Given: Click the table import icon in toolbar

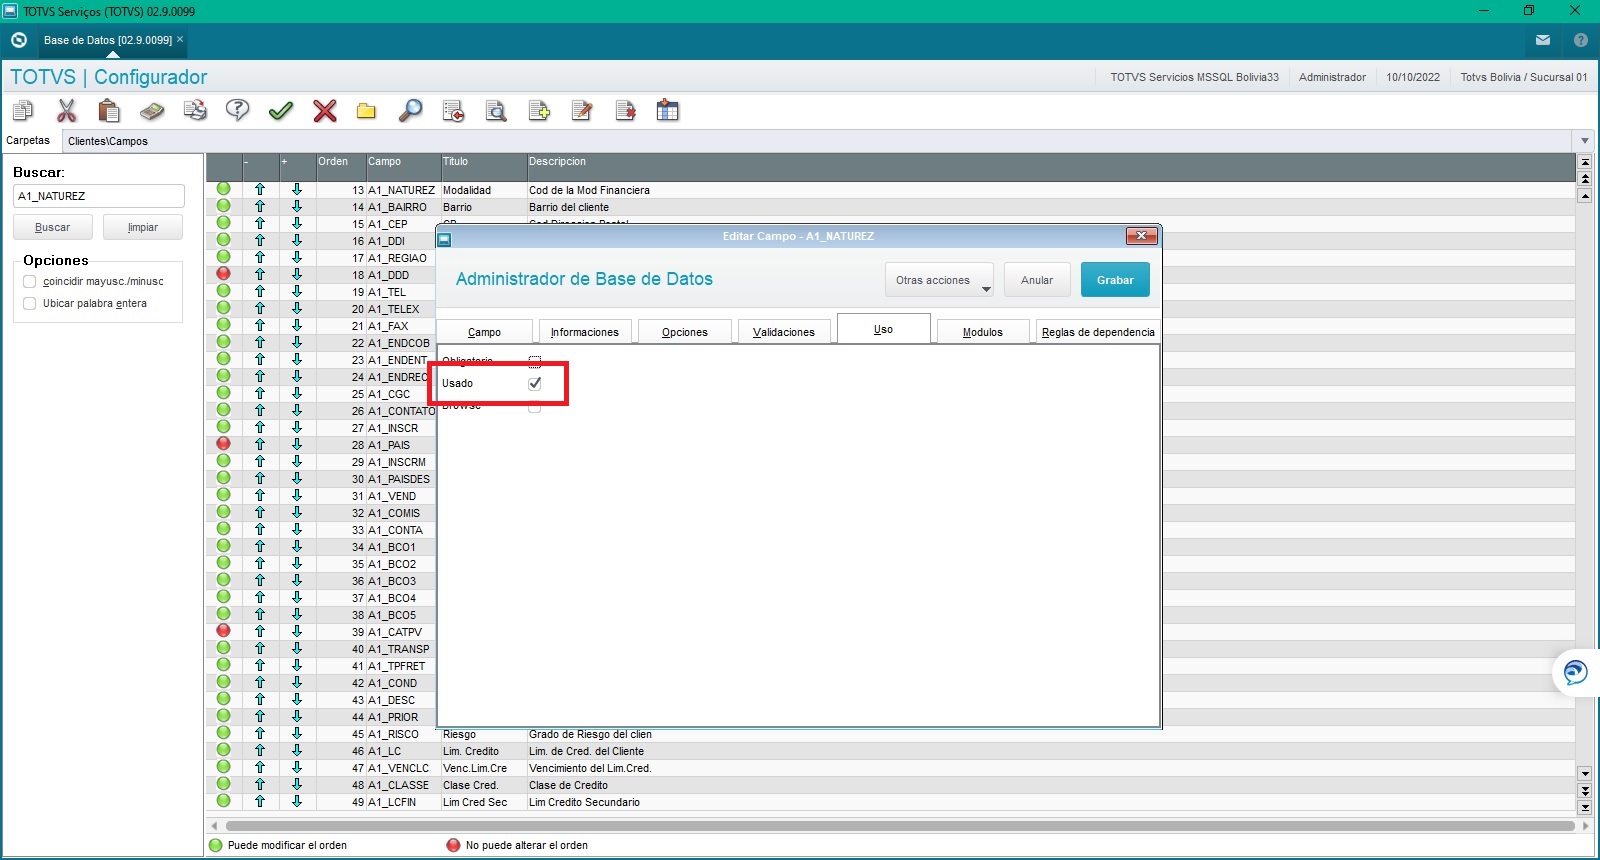Looking at the screenshot, I should click(668, 110).
